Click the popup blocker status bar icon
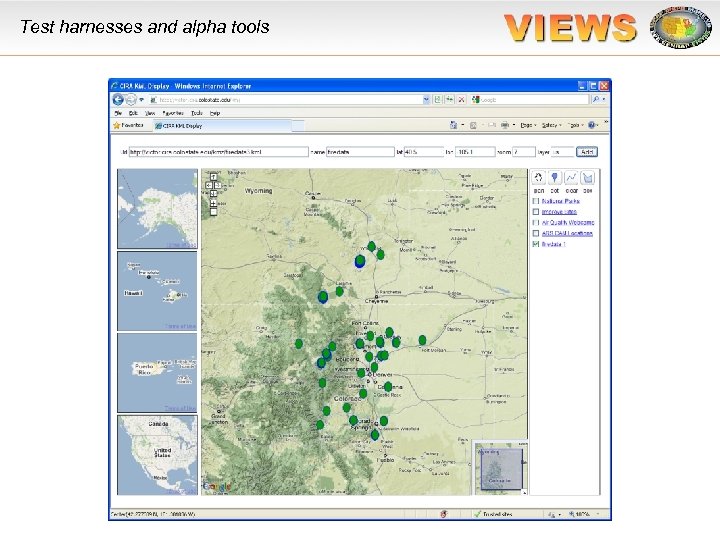The width and height of the screenshot is (720, 540). [x=444, y=514]
